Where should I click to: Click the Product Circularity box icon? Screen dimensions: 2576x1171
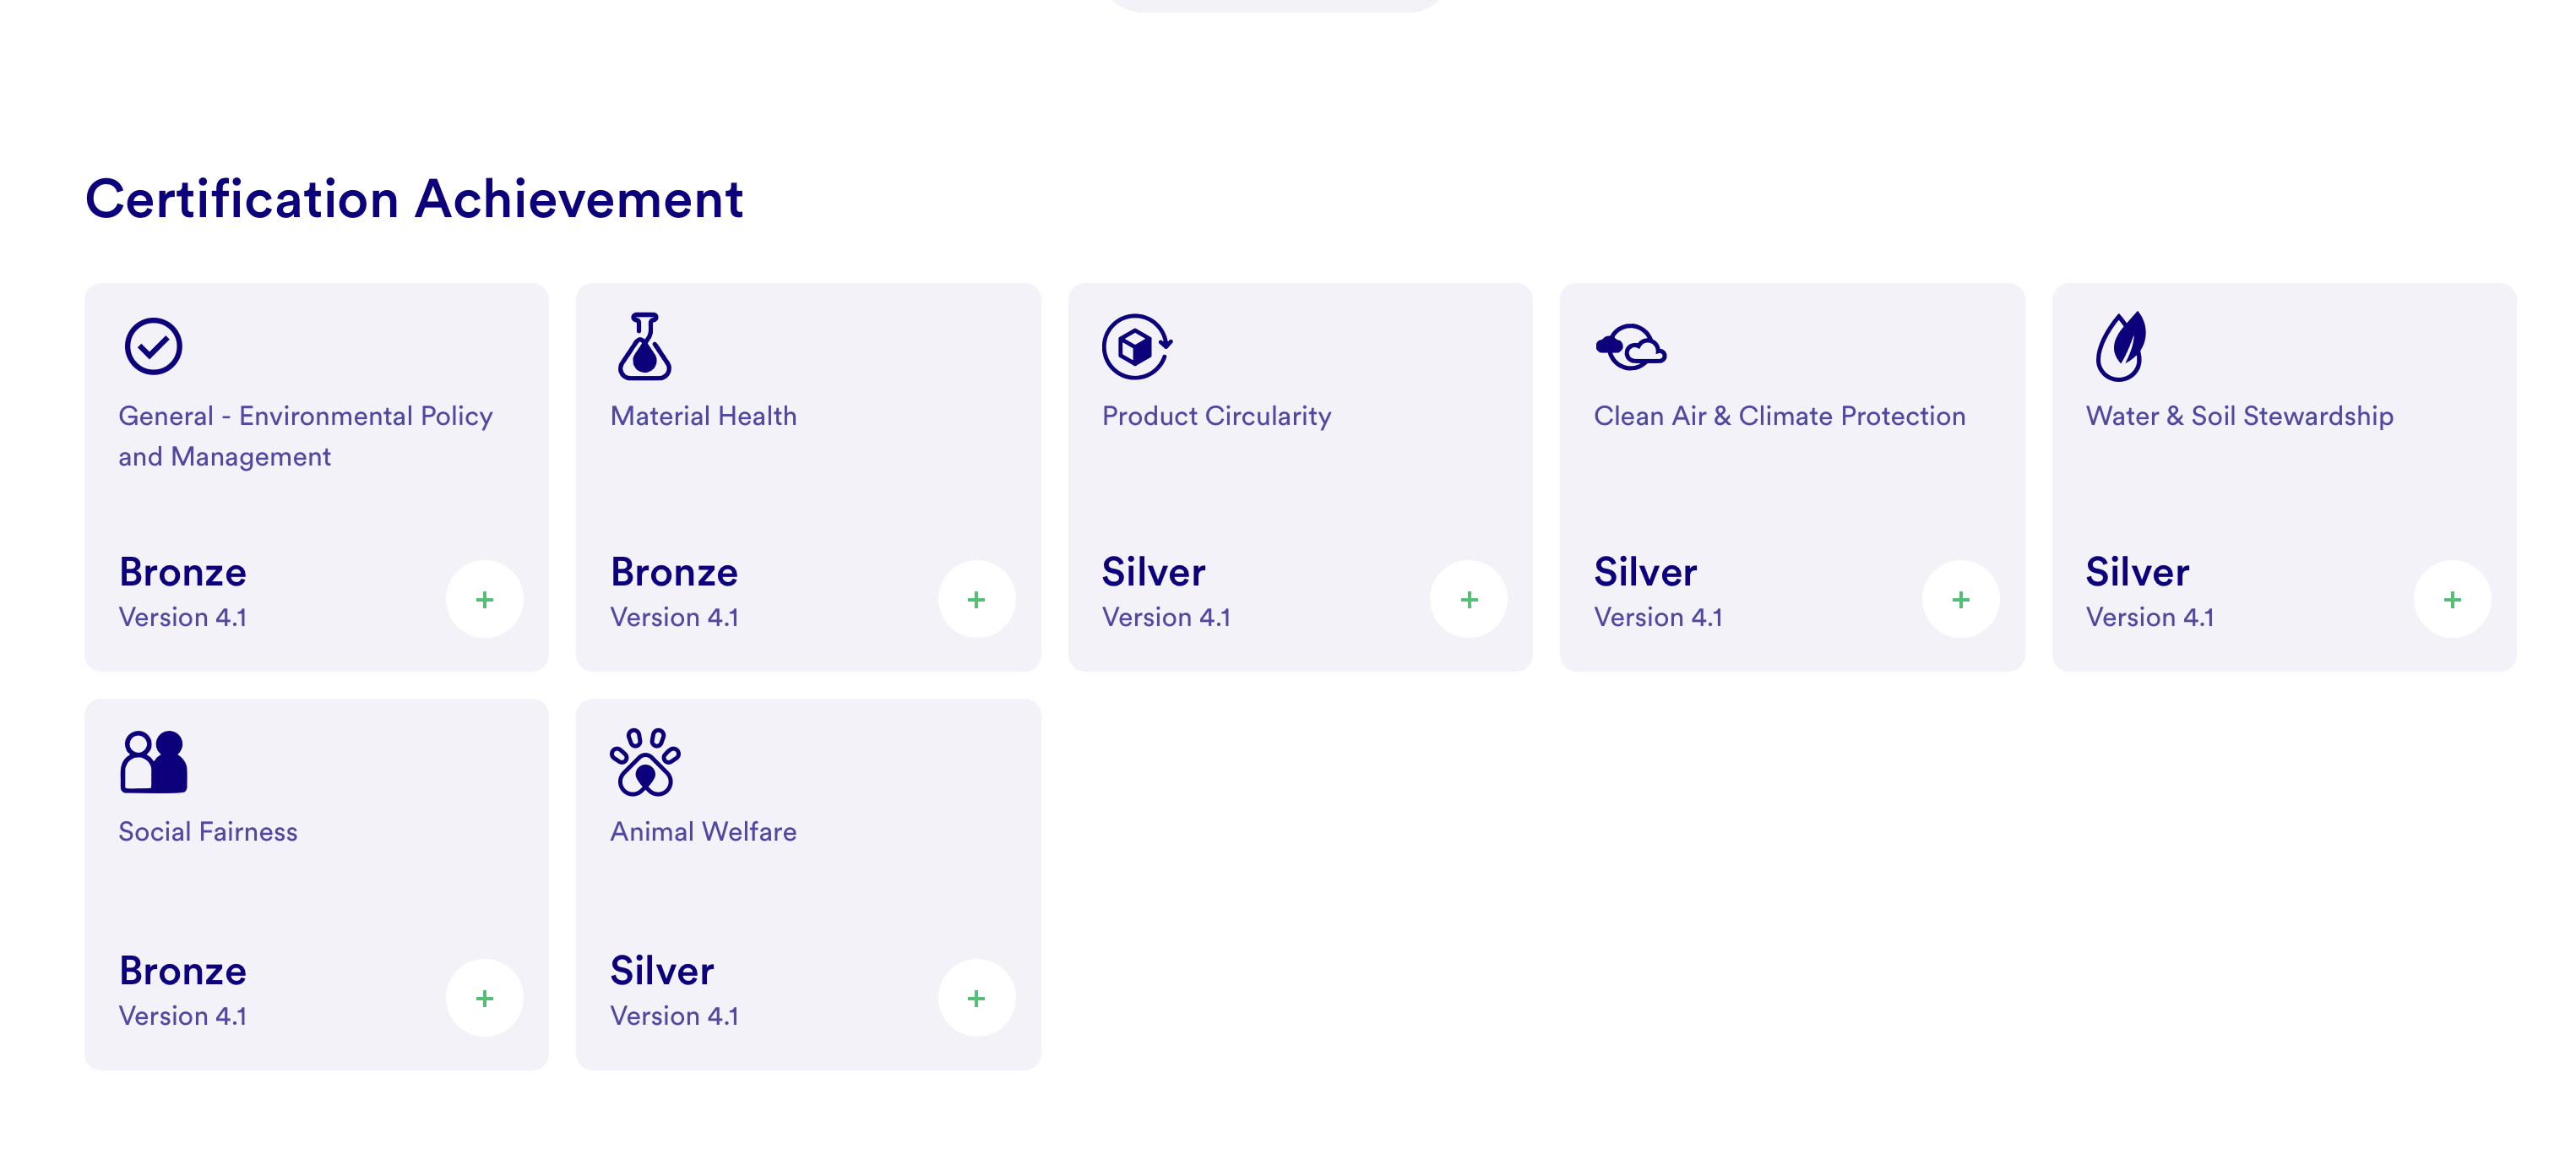point(1136,347)
